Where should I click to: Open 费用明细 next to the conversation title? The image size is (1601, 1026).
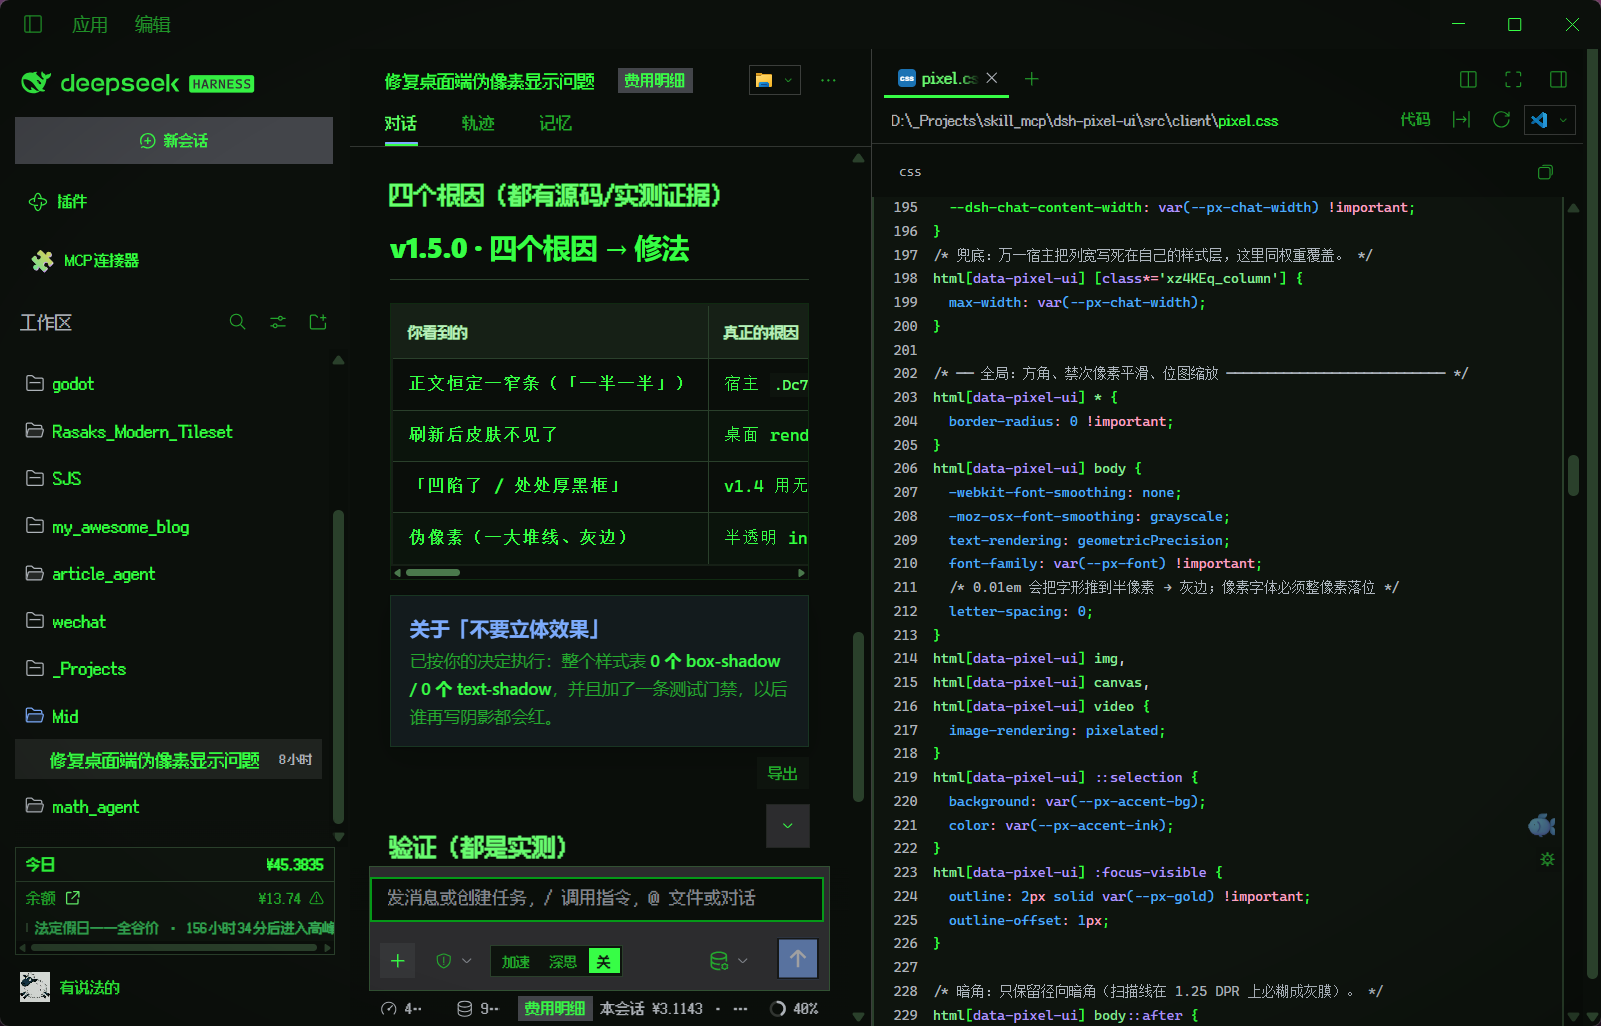click(x=655, y=81)
